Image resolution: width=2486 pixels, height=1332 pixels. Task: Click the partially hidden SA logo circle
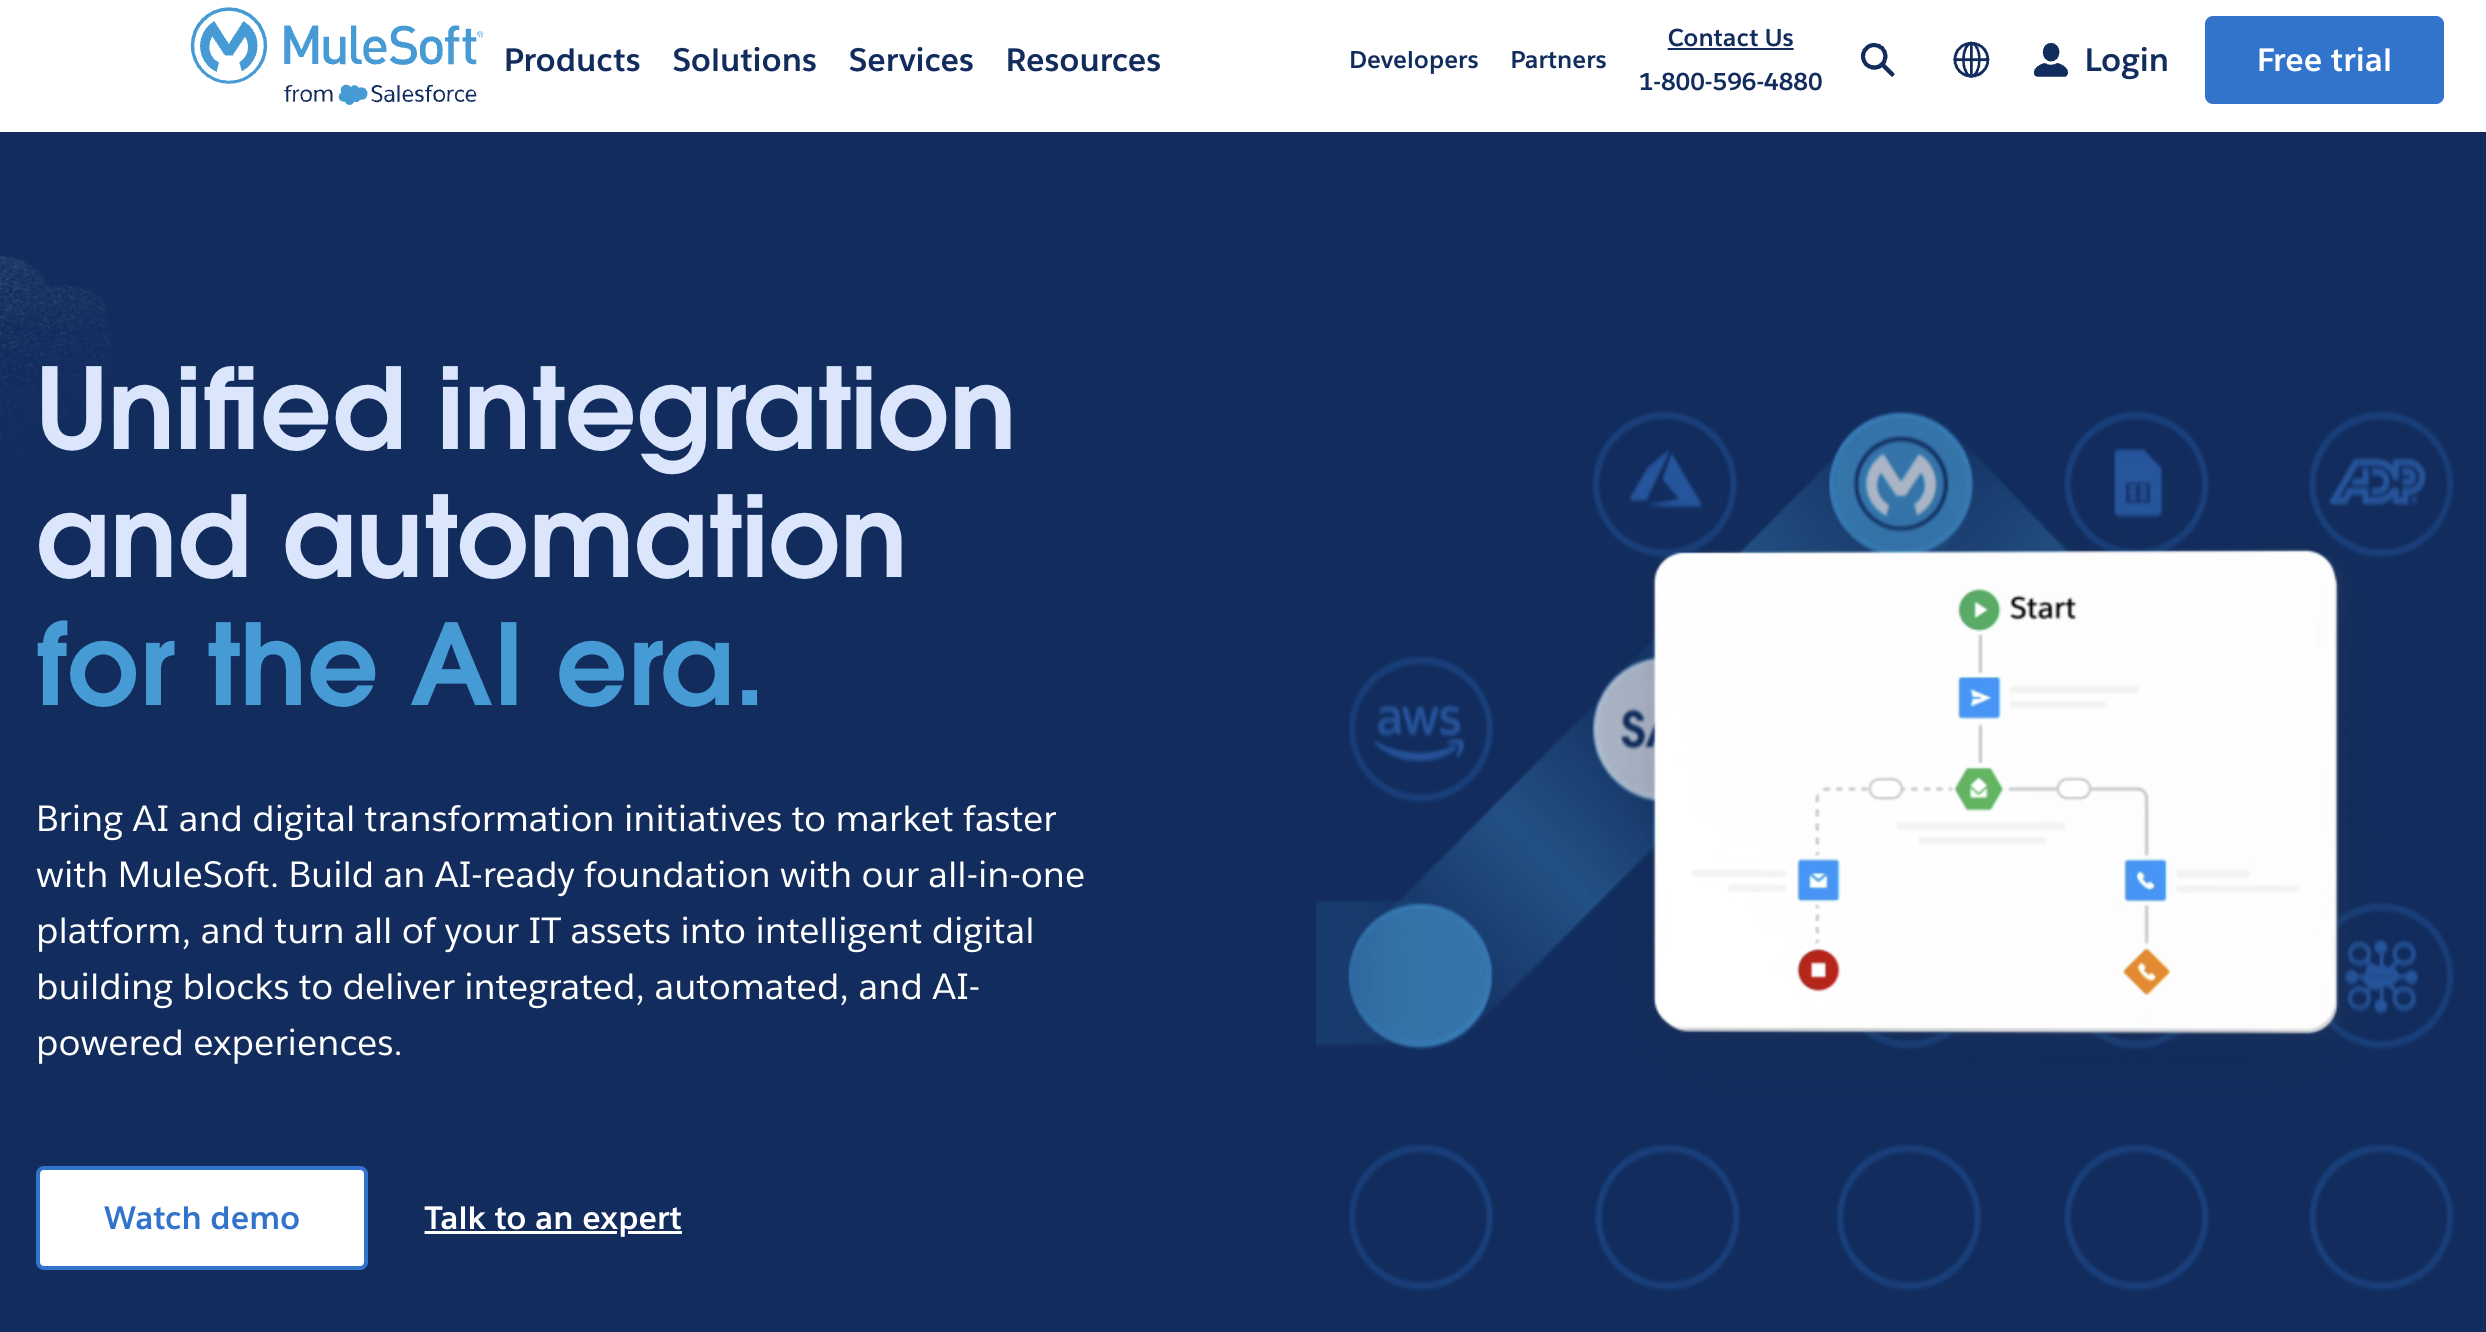click(1625, 728)
